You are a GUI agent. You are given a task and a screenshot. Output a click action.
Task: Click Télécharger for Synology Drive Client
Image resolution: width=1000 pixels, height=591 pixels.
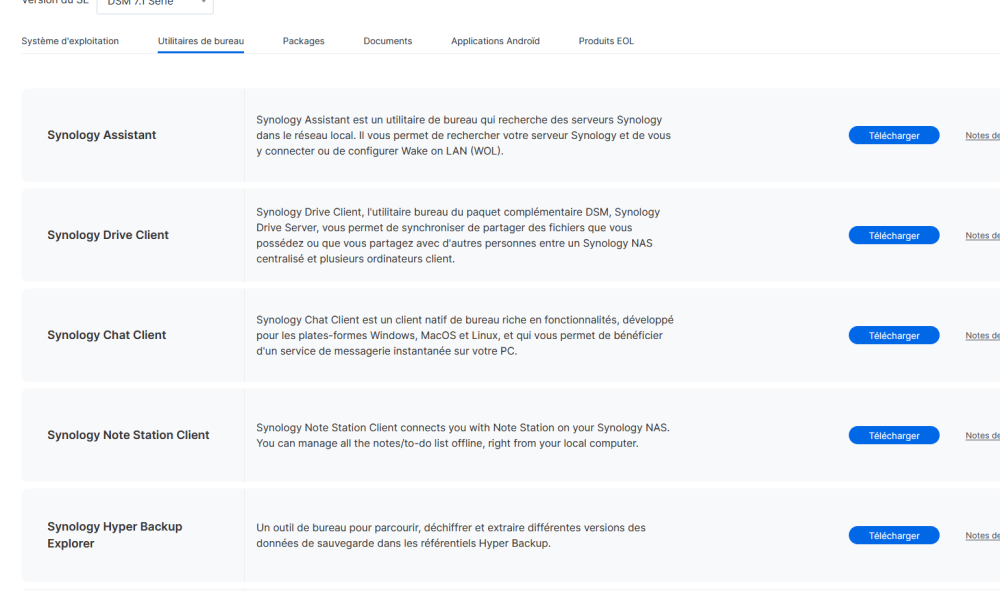(894, 235)
